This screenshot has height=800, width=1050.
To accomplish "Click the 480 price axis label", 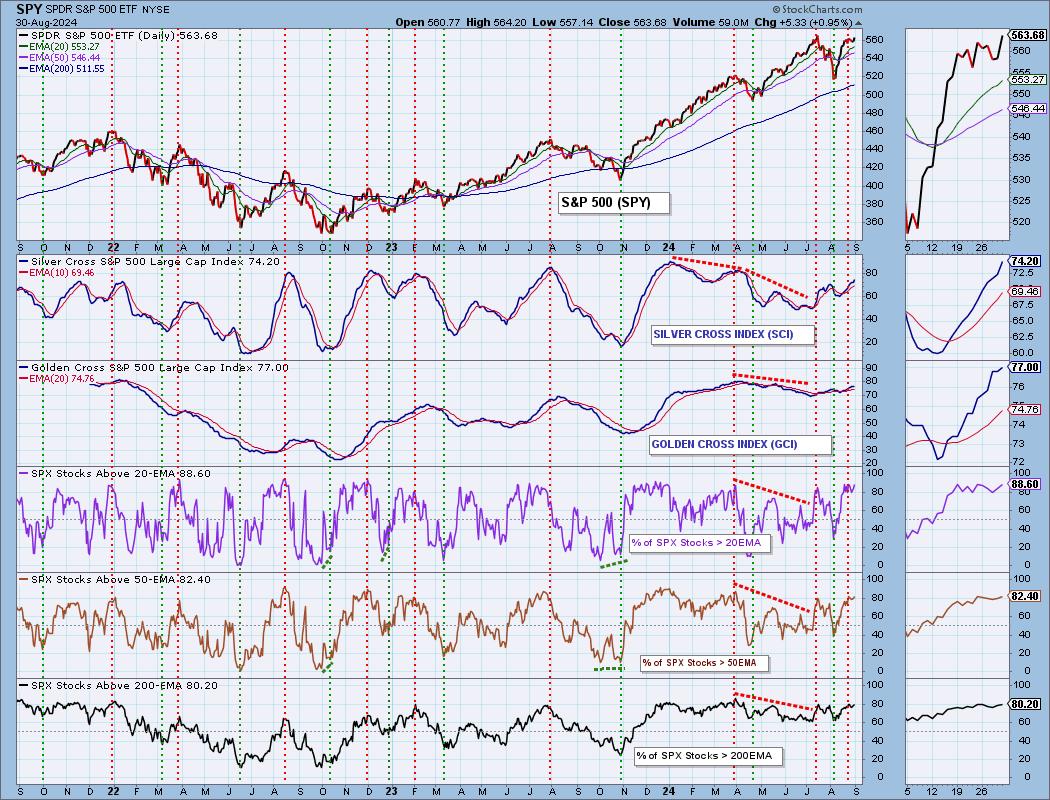I will coord(875,112).
